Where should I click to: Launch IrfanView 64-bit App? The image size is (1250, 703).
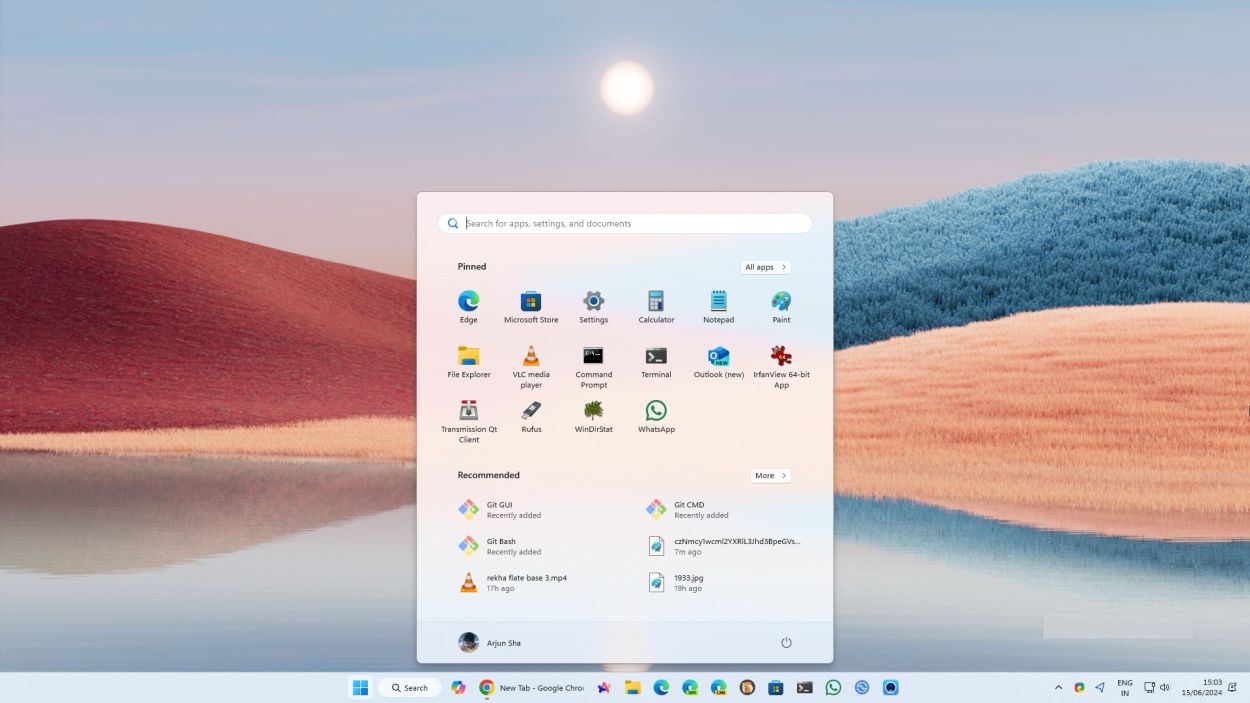[x=781, y=358]
